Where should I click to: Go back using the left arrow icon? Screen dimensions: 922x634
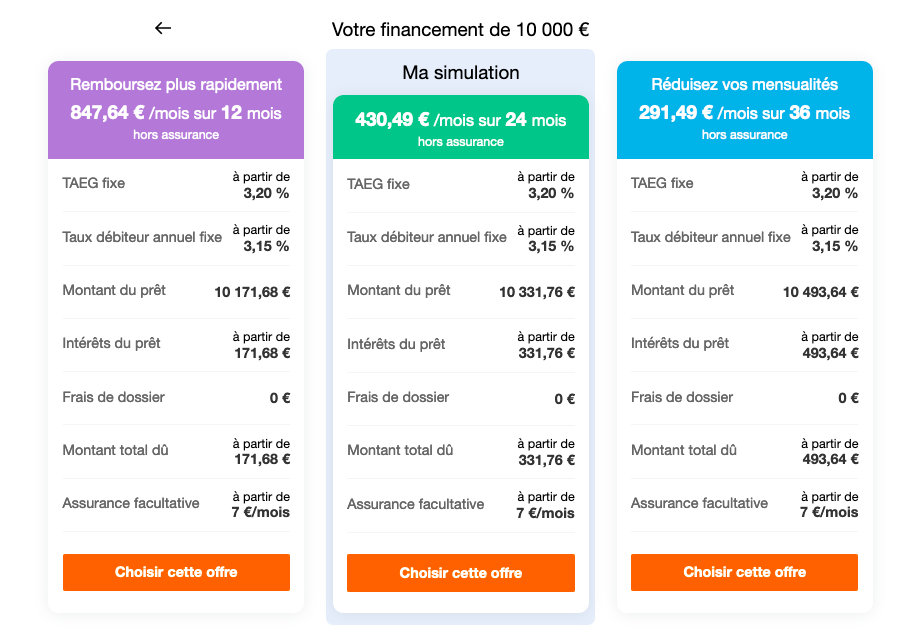(163, 28)
